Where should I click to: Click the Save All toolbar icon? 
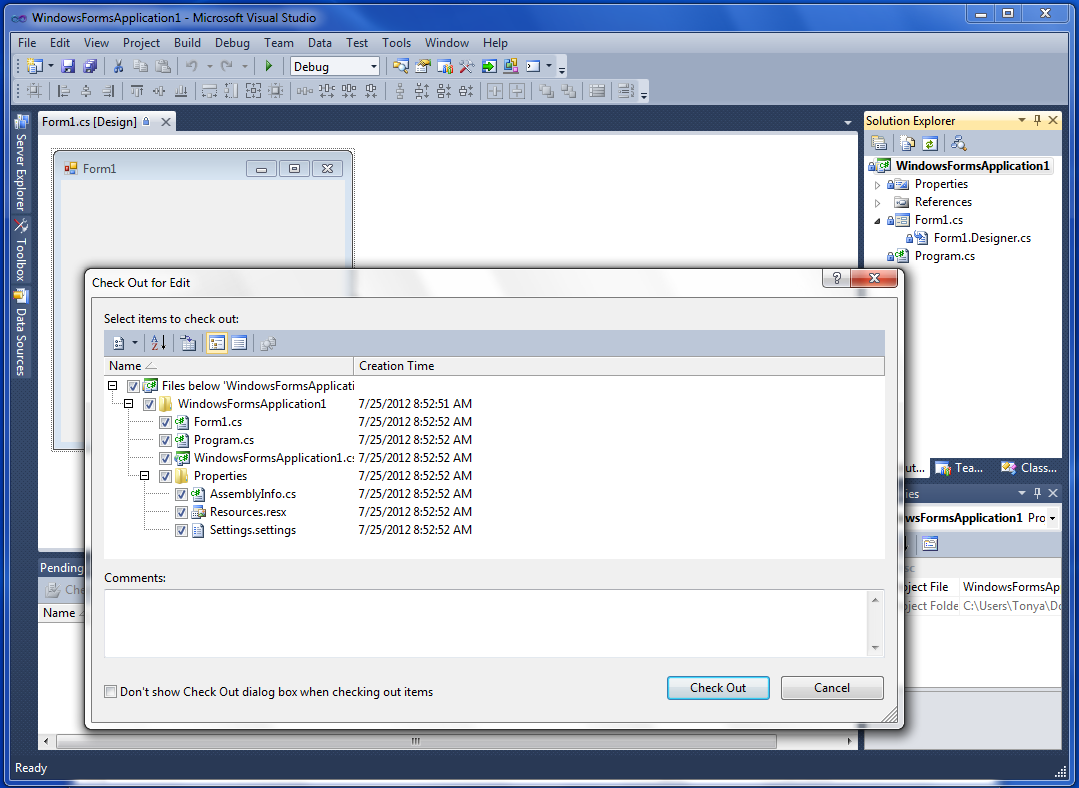[90, 66]
